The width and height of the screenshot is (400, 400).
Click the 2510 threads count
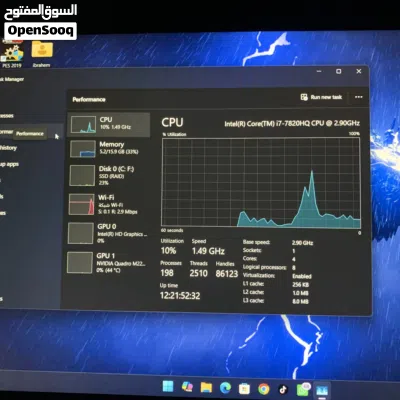pyautogui.click(x=199, y=273)
